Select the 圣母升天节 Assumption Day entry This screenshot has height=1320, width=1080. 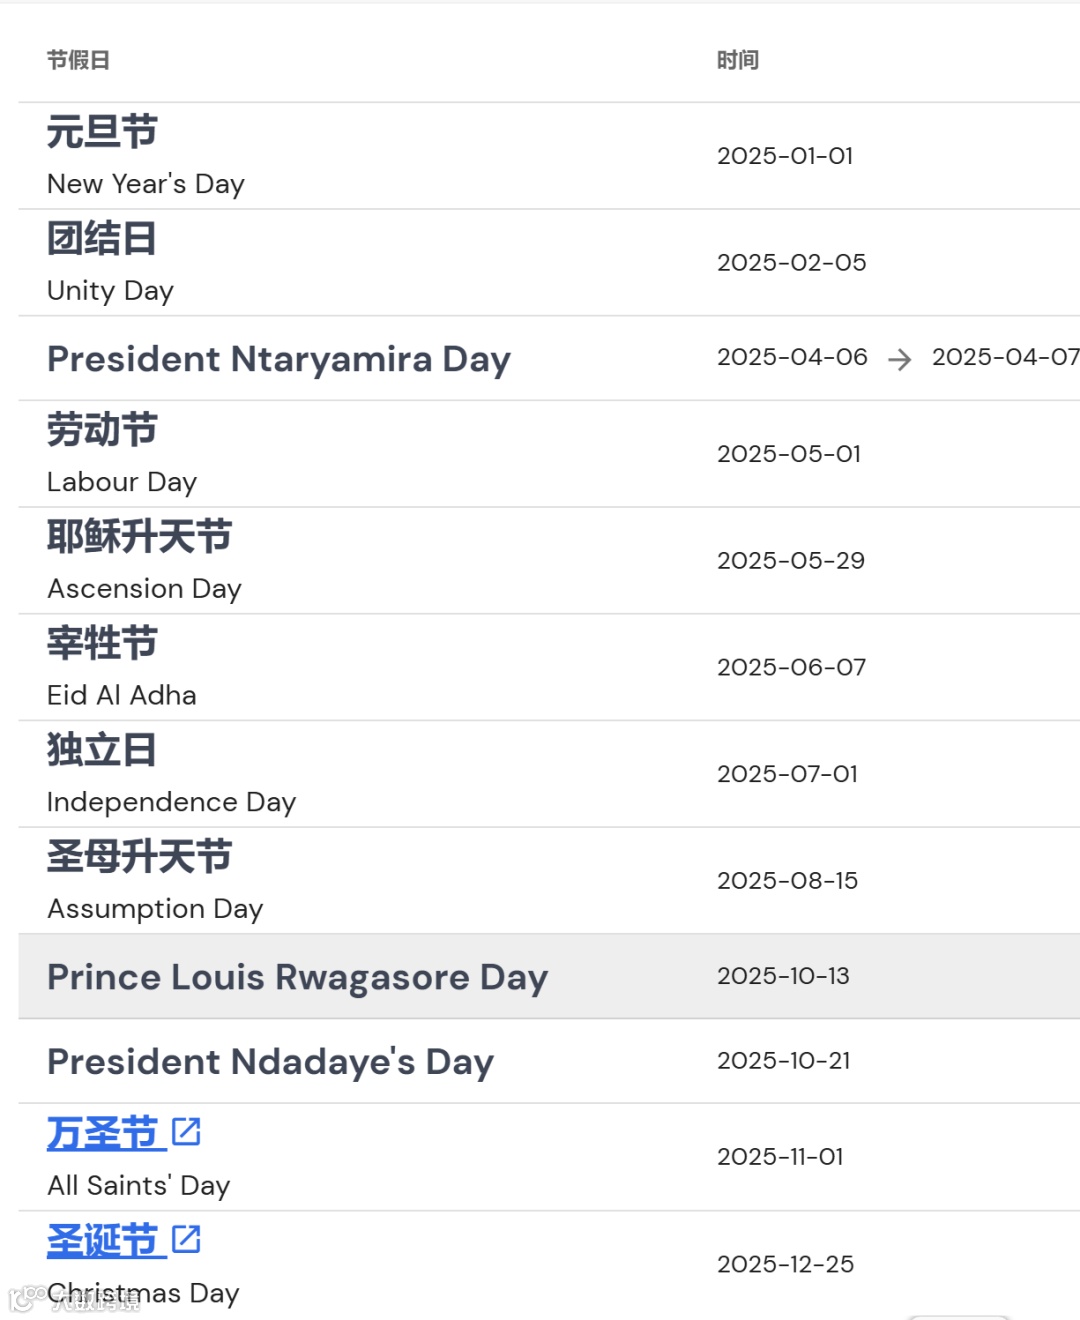click(155, 882)
